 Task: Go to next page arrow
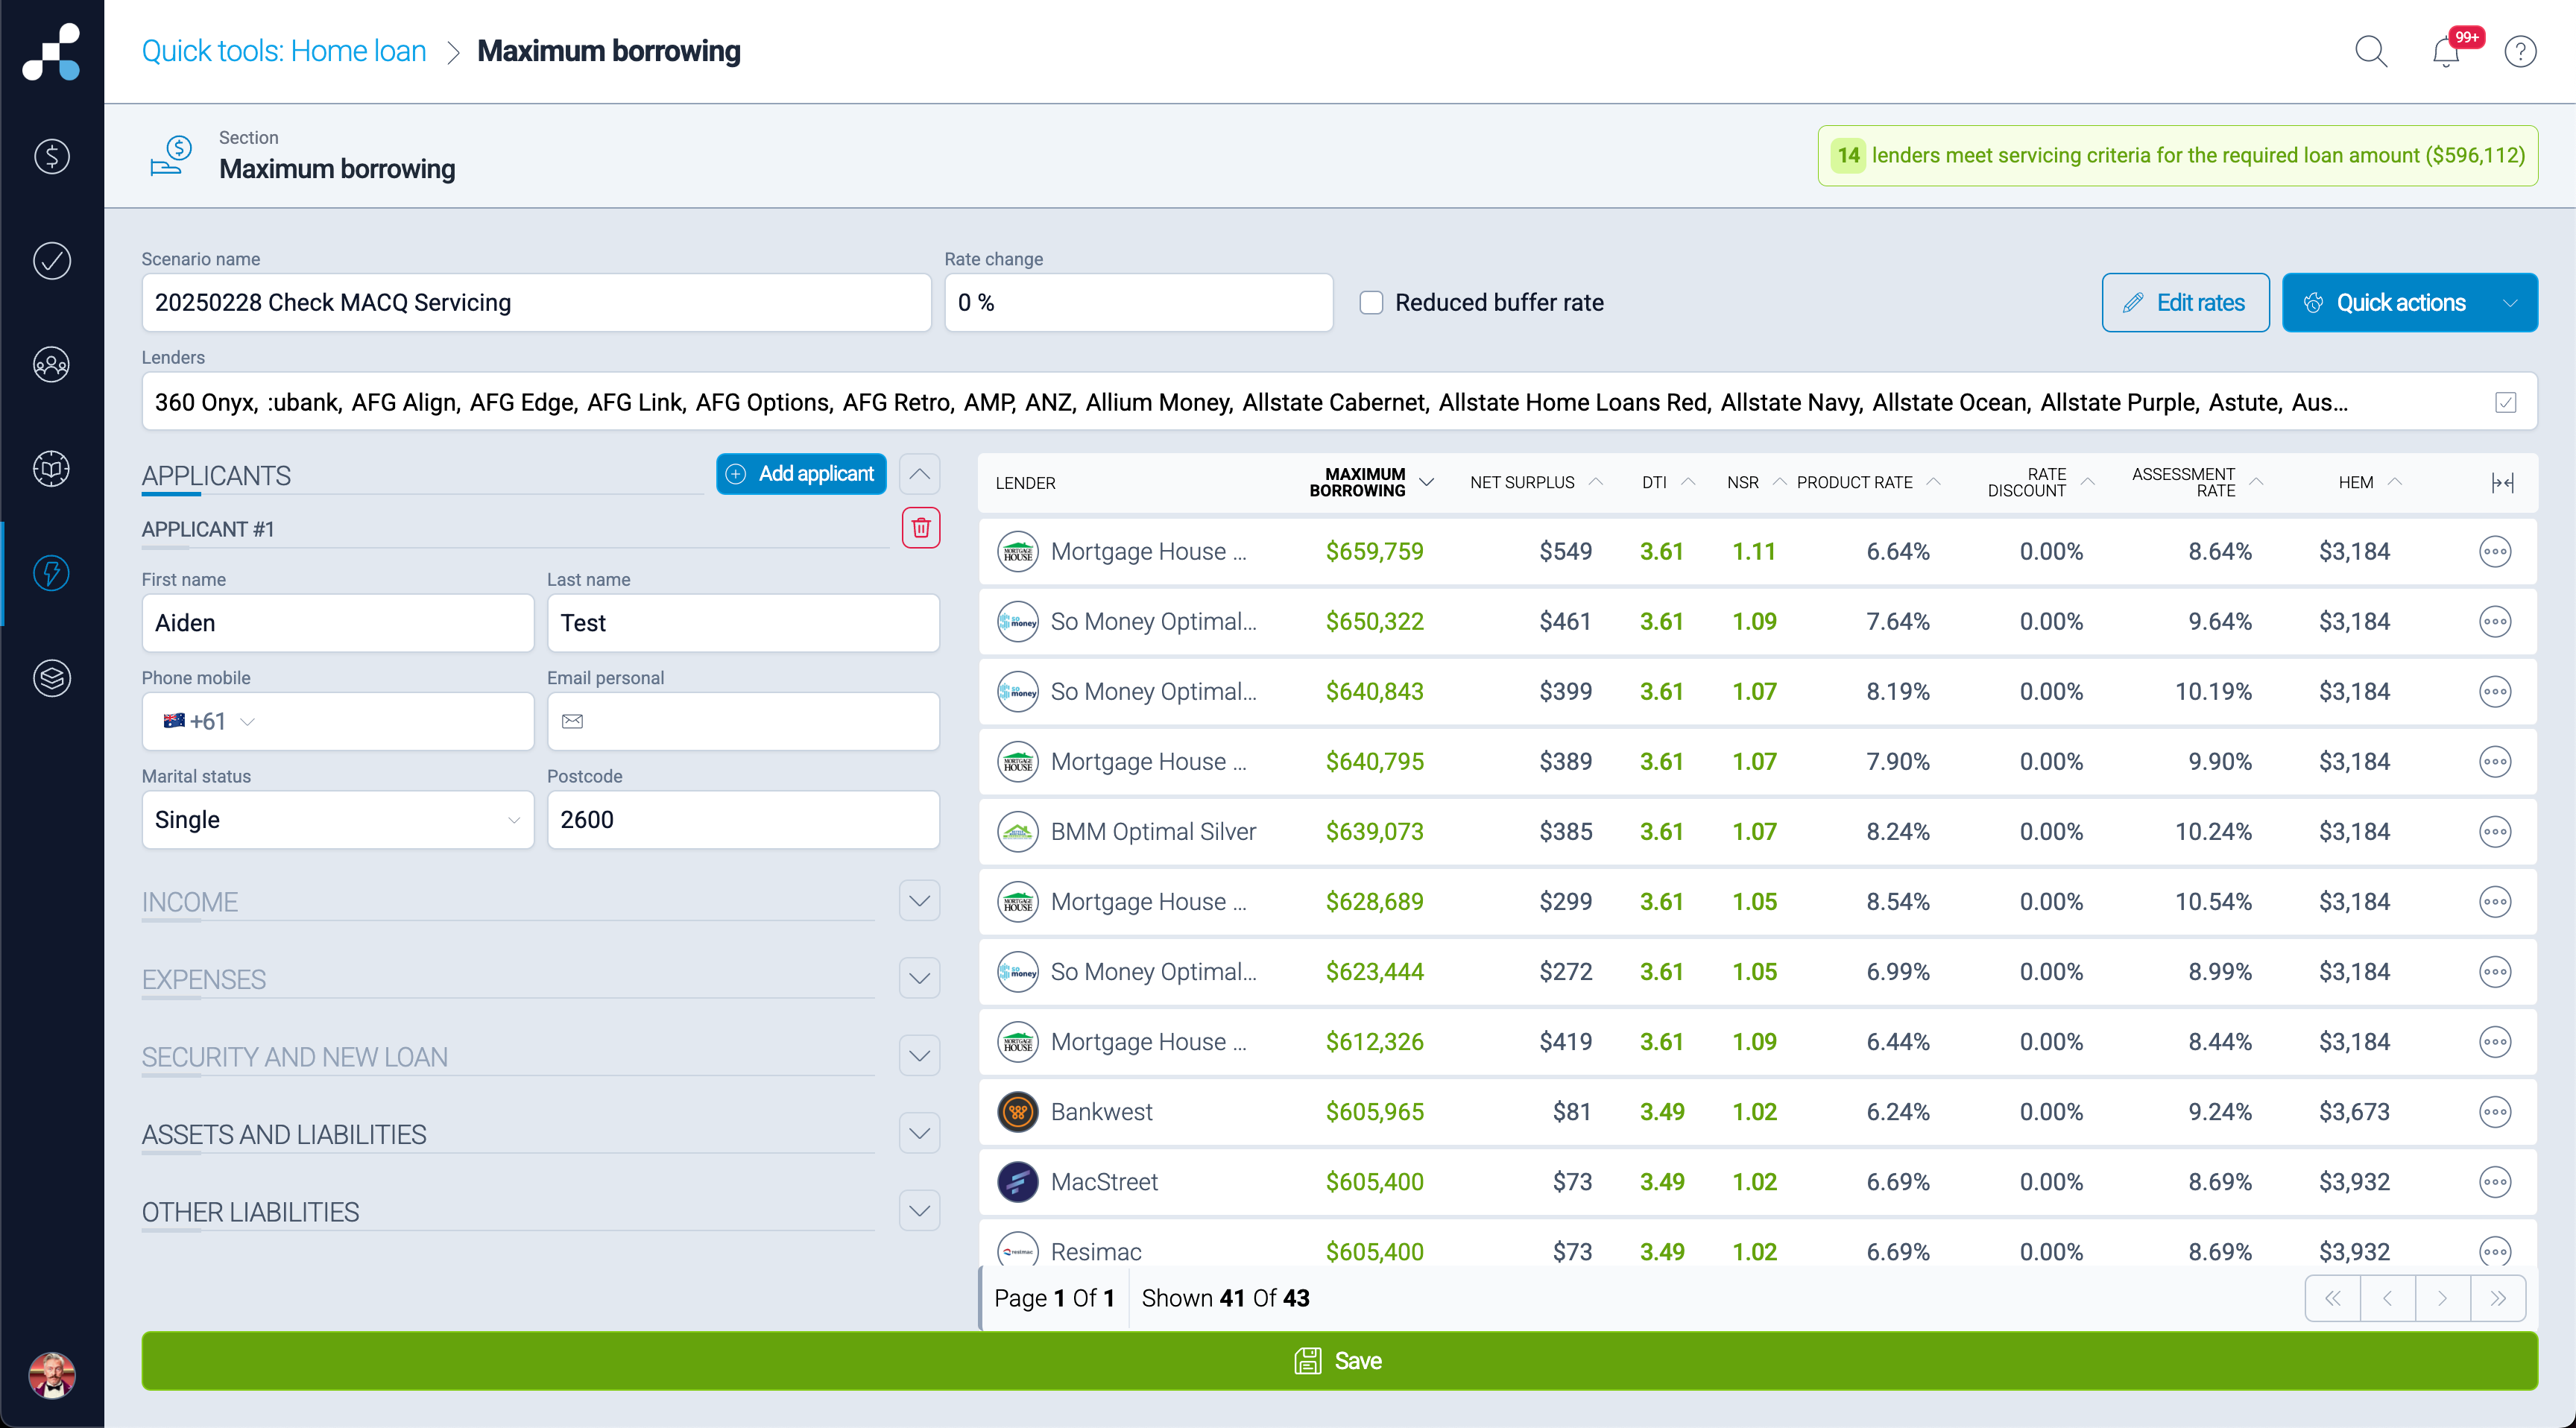[2442, 1298]
